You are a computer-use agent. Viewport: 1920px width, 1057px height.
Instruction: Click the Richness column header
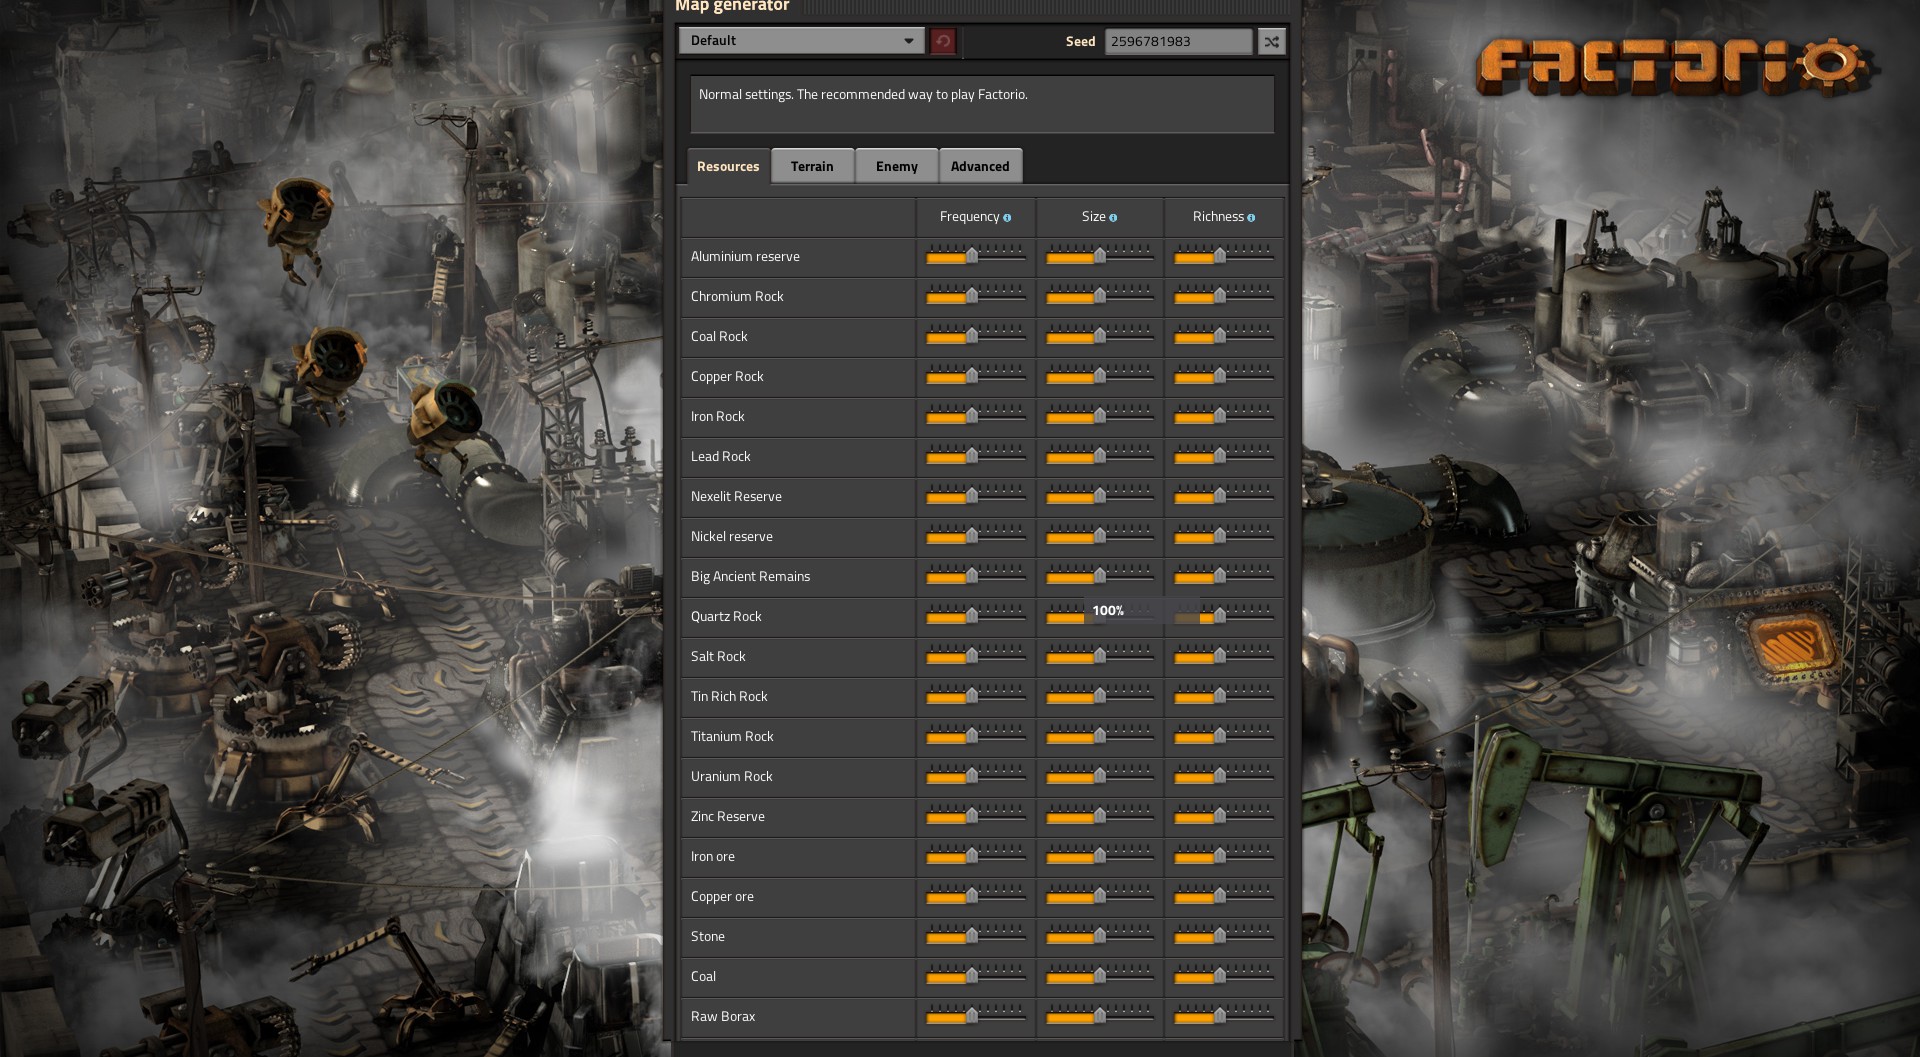click(x=1218, y=217)
